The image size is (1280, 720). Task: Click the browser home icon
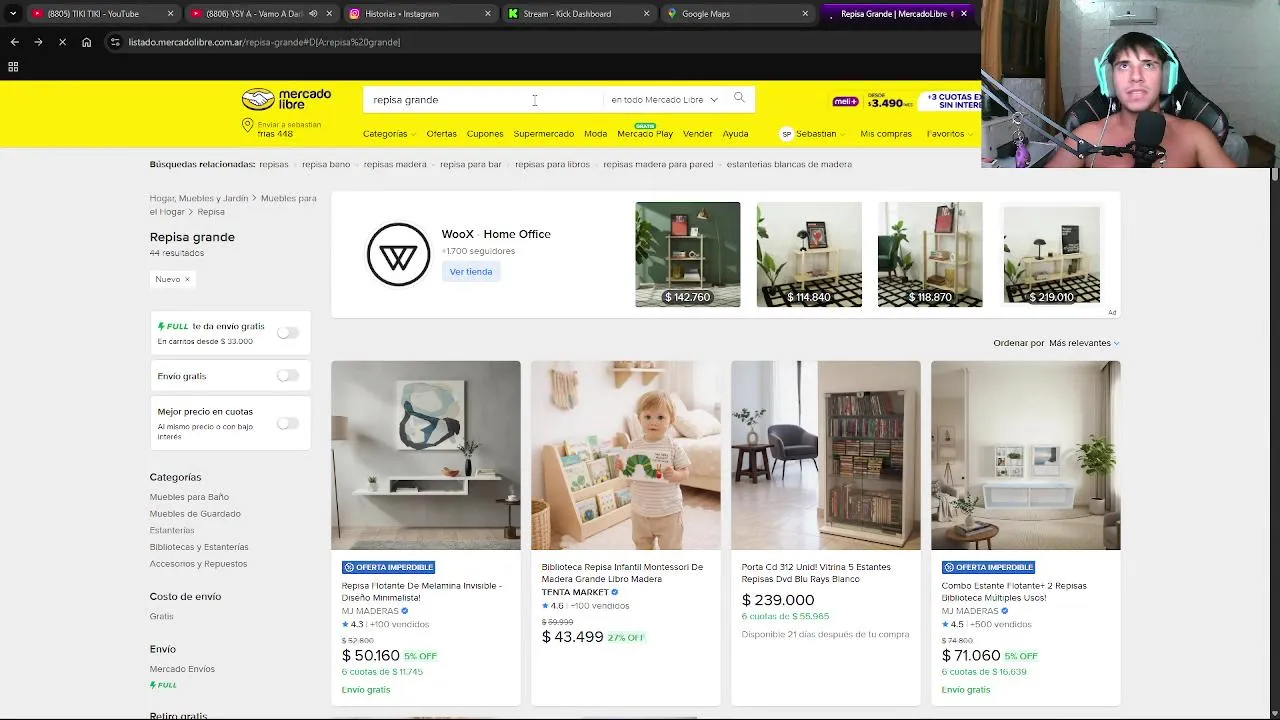tap(86, 42)
